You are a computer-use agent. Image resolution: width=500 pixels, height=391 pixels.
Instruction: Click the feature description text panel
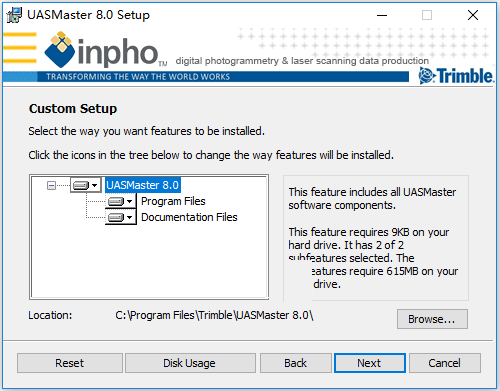[376, 238]
